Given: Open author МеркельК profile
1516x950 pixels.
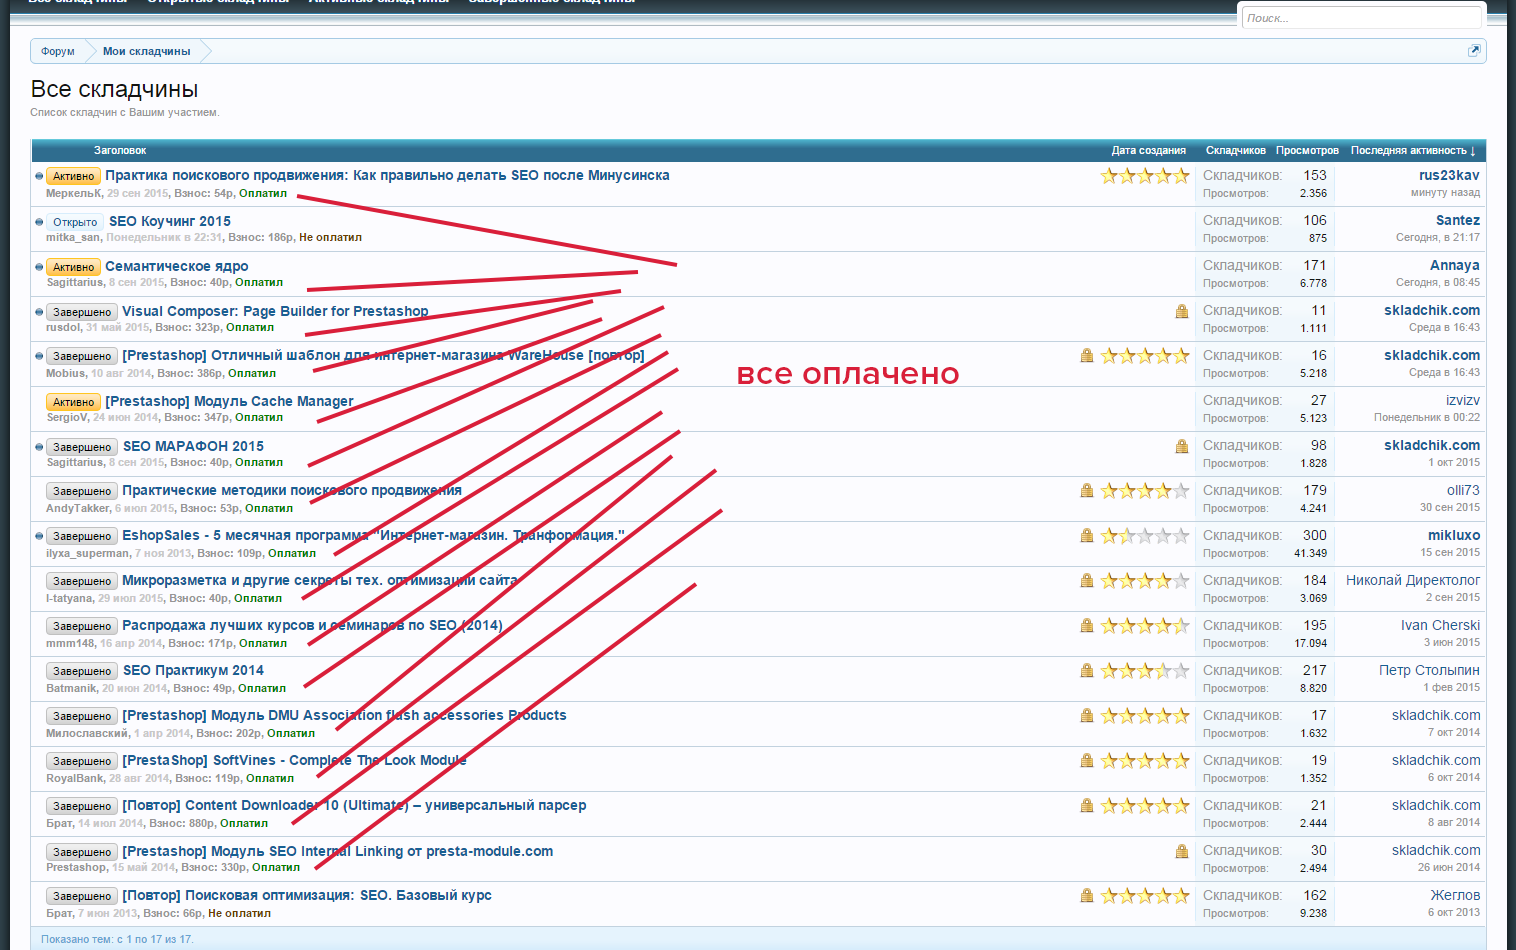Looking at the screenshot, I should pyautogui.click(x=74, y=193).
